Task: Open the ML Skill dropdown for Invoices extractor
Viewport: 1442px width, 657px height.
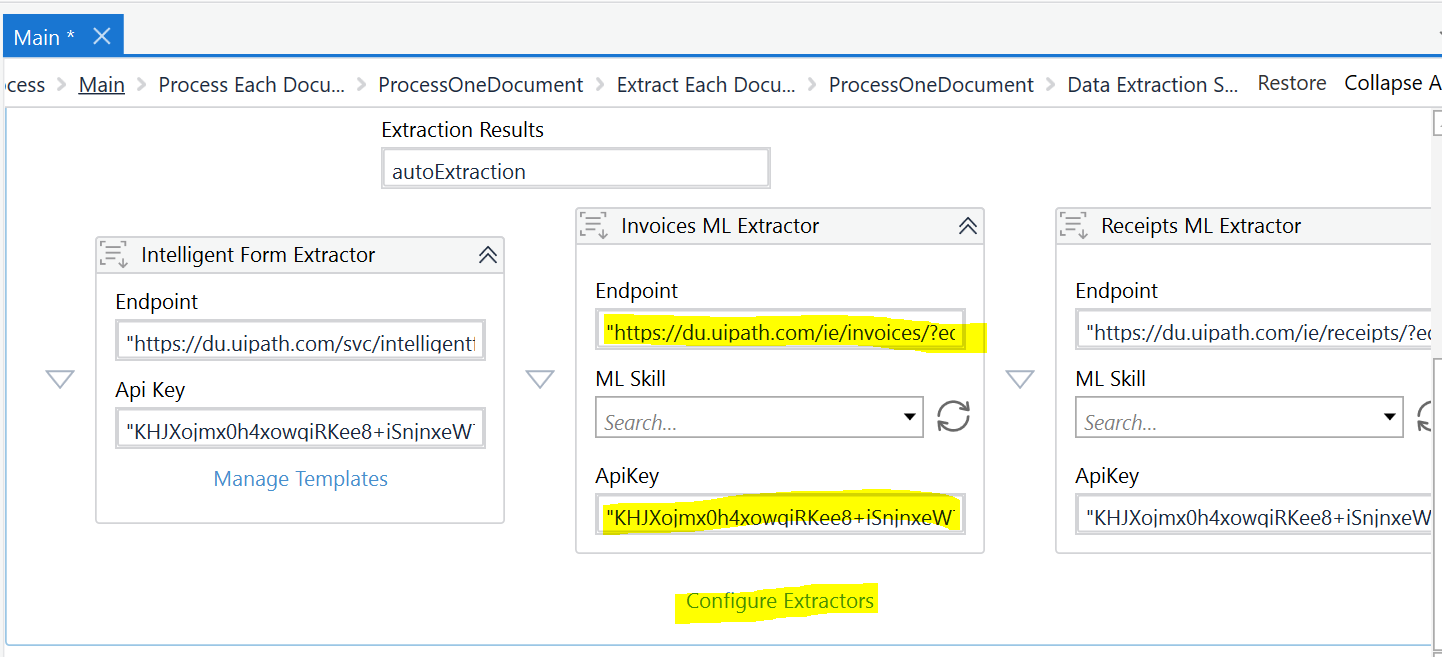Action: click(x=909, y=417)
